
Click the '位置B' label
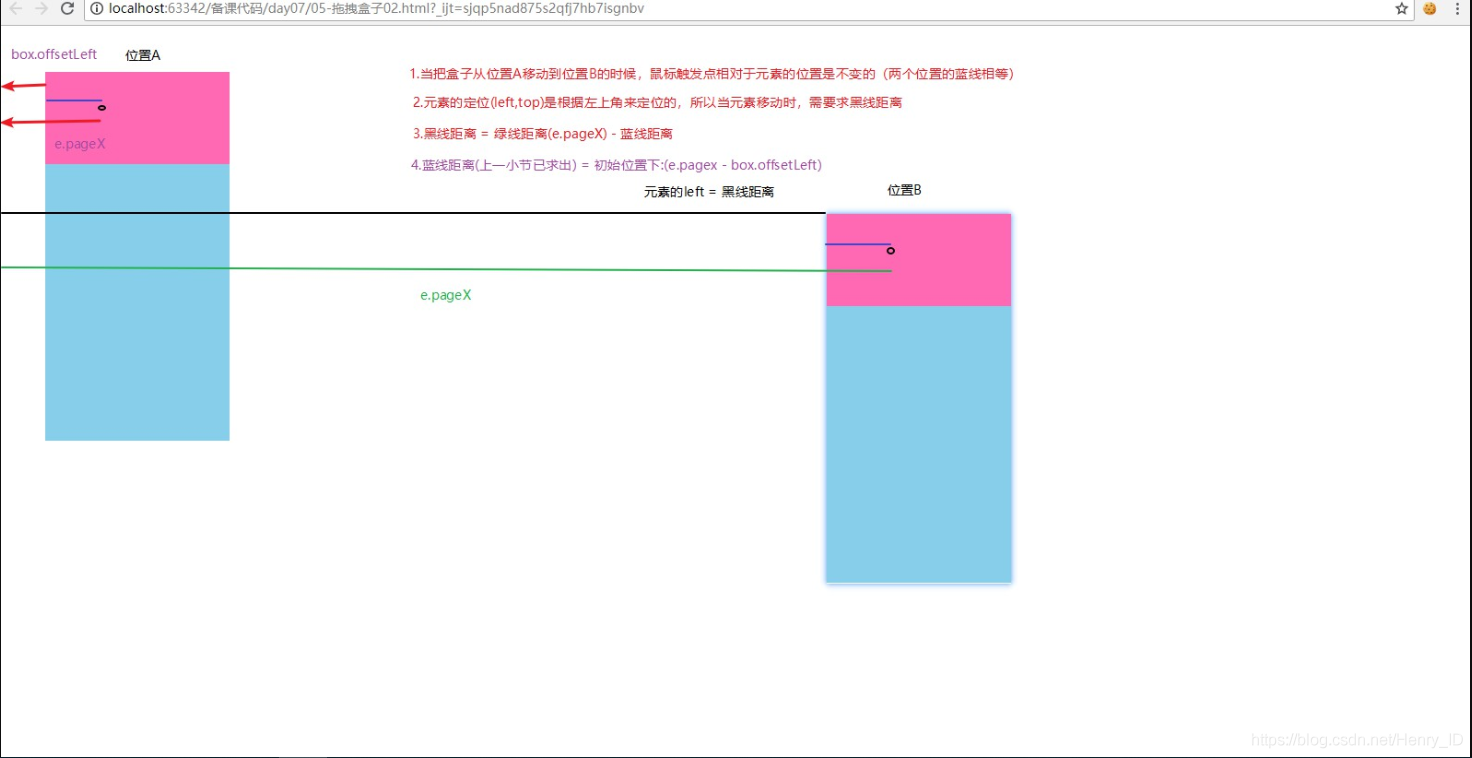tap(904, 190)
